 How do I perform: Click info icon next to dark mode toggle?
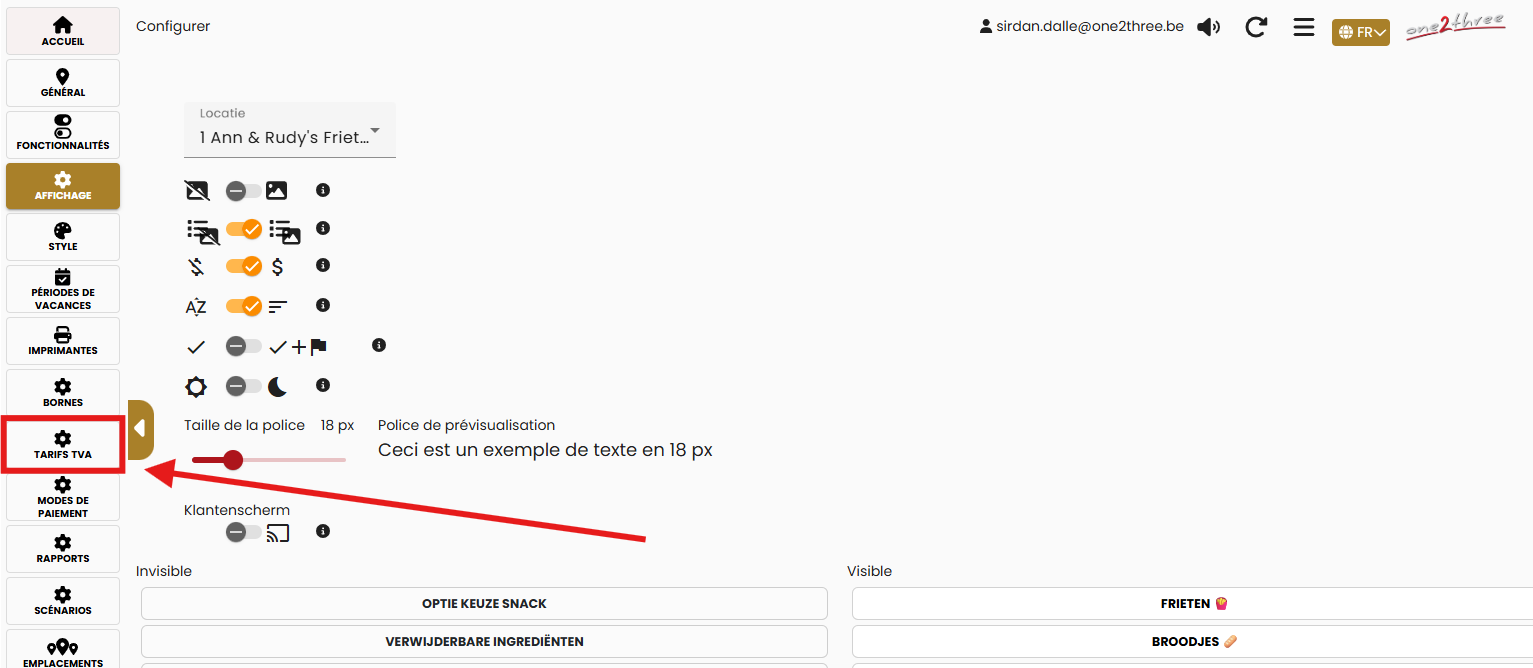(x=323, y=385)
